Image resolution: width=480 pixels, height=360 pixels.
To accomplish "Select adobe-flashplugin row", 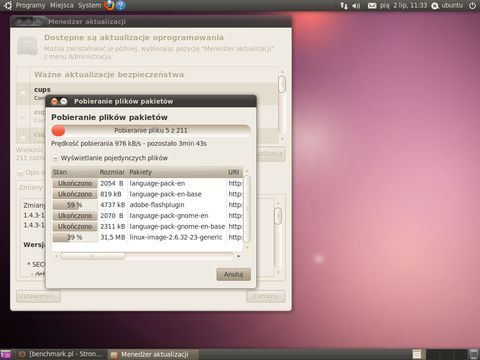I will [147, 205].
